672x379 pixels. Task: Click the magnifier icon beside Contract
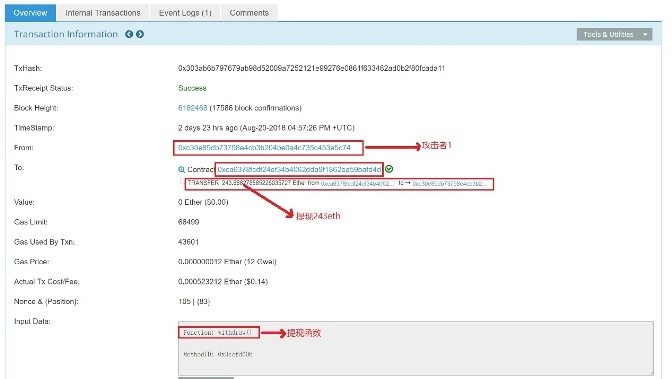click(x=181, y=170)
